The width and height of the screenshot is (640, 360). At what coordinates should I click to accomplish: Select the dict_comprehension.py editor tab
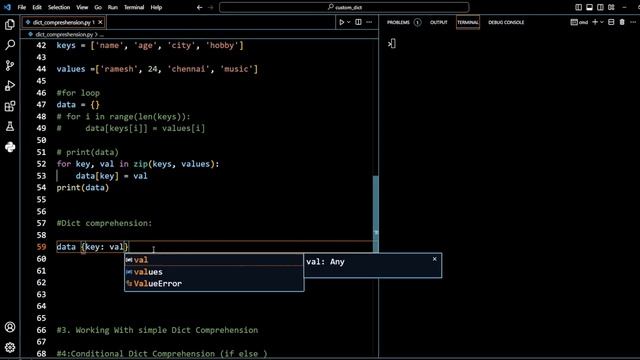point(64,22)
